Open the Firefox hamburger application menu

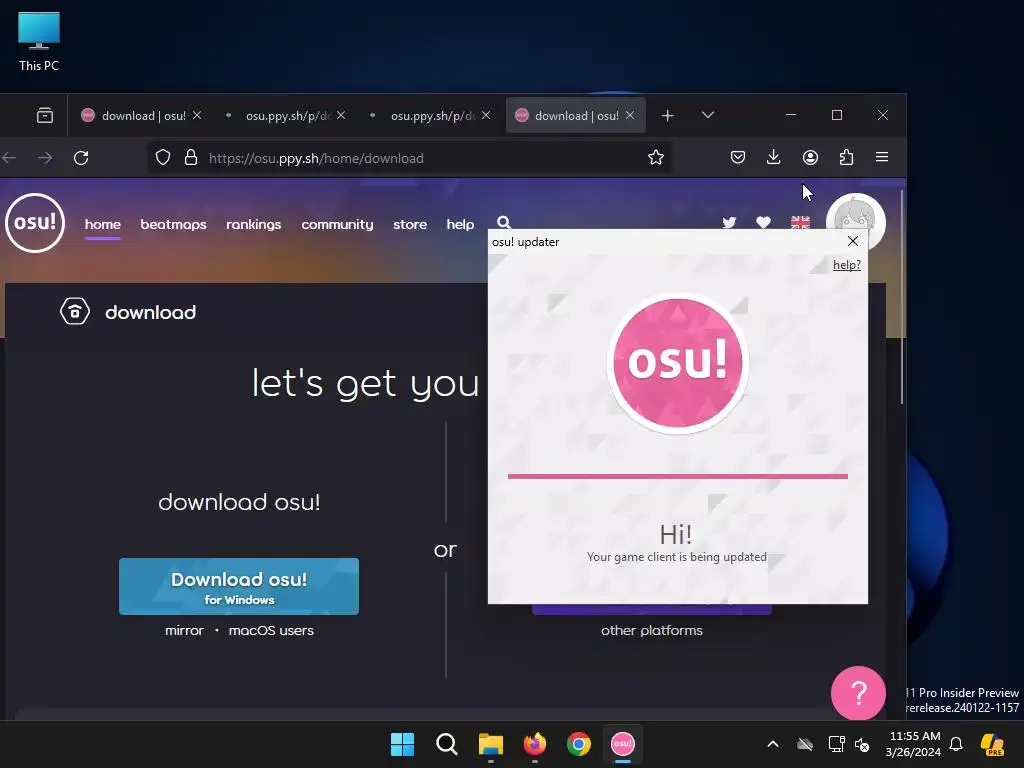click(882, 157)
